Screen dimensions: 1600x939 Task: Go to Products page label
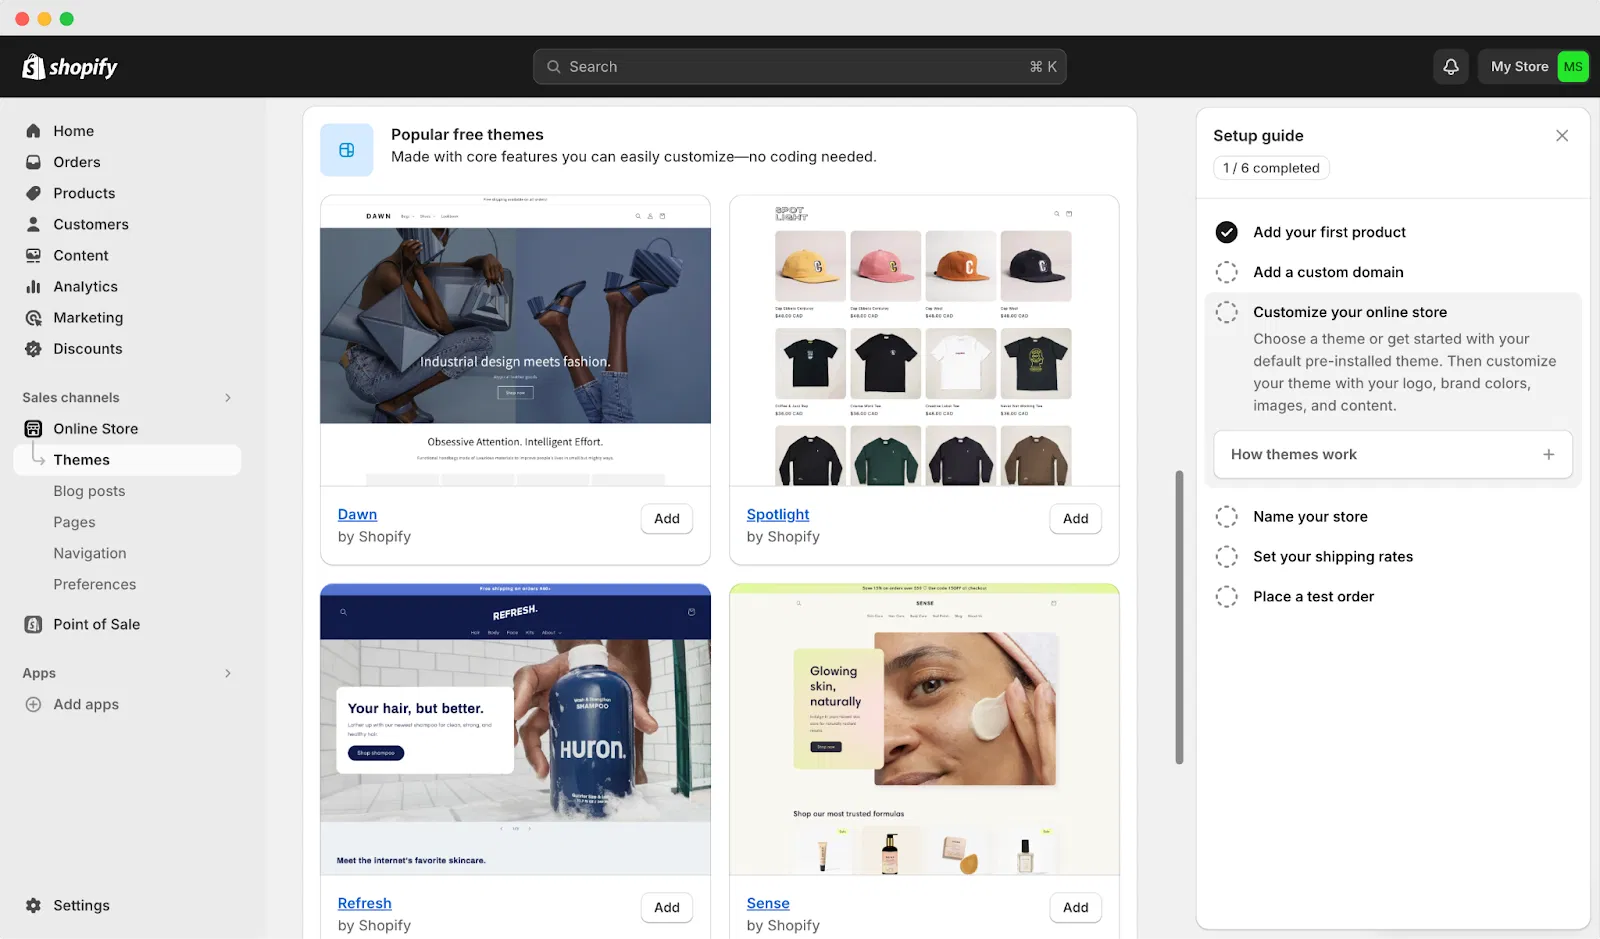84,193
